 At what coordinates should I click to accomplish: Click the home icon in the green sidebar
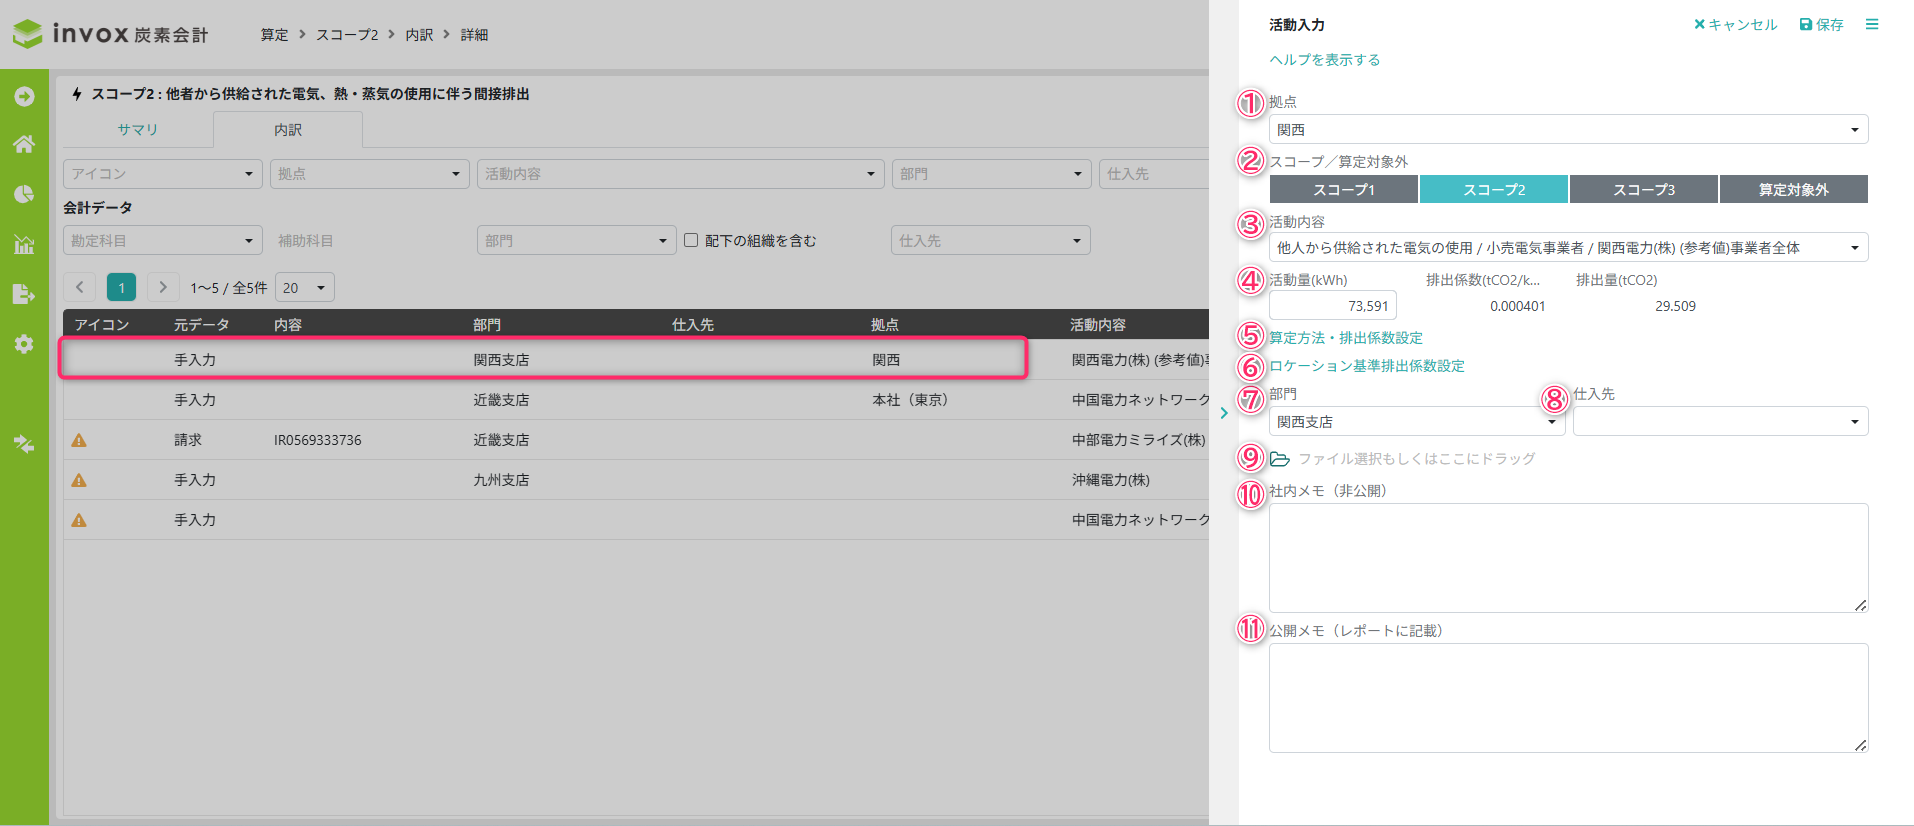pyautogui.click(x=24, y=144)
